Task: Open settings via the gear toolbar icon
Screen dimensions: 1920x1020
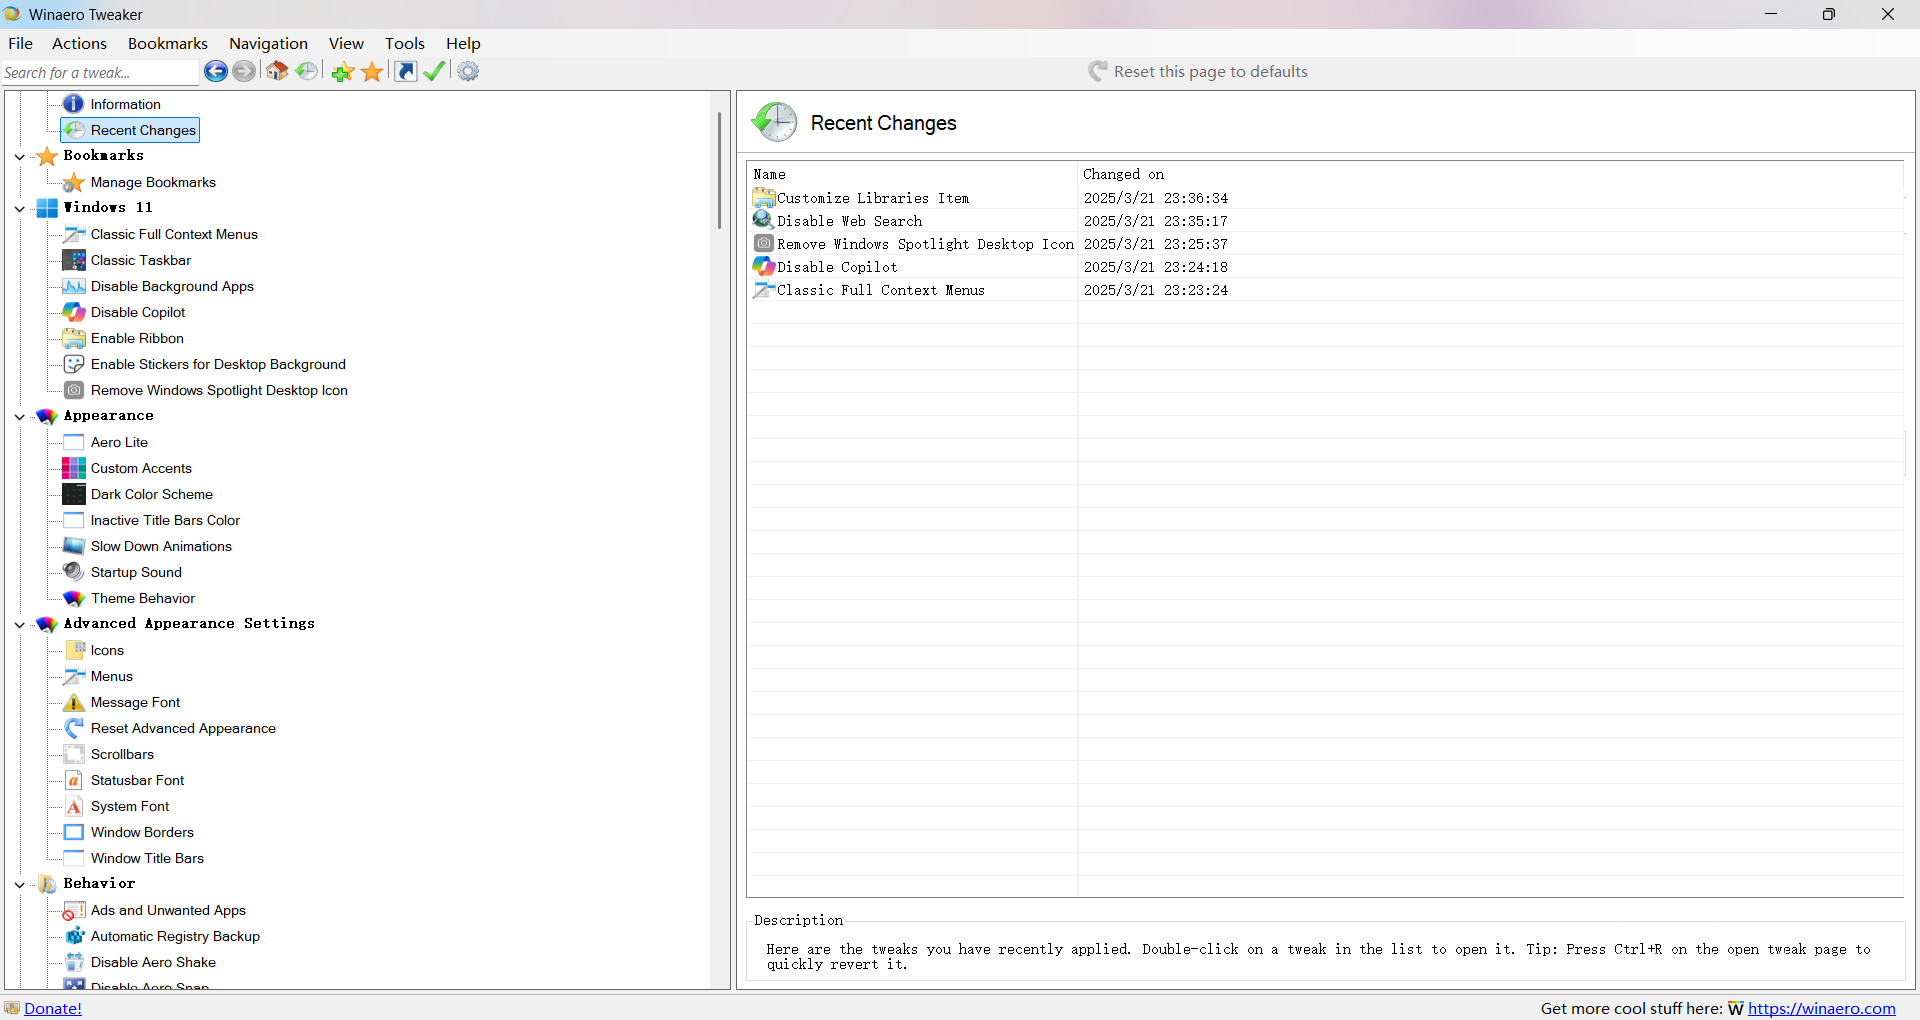Action: point(468,71)
